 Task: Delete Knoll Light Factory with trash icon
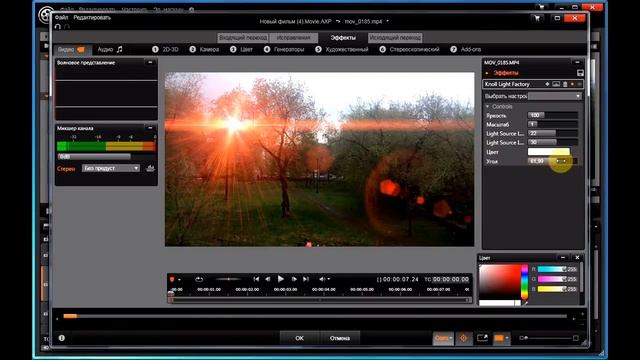coord(565,84)
